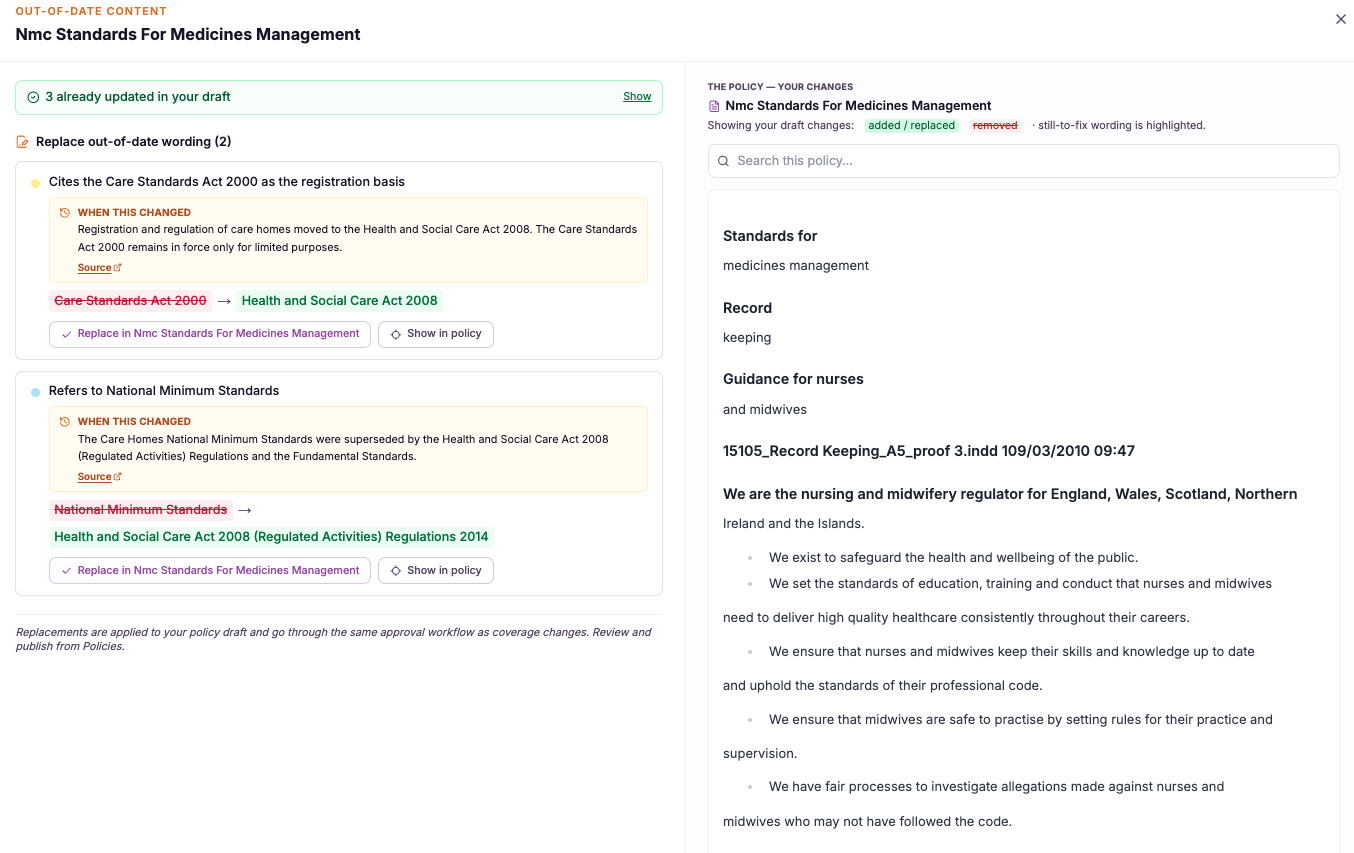Click 'Cites the Care Standards Act 2000' heading
The height and width of the screenshot is (853, 1354).
click(x=227, y=182)
